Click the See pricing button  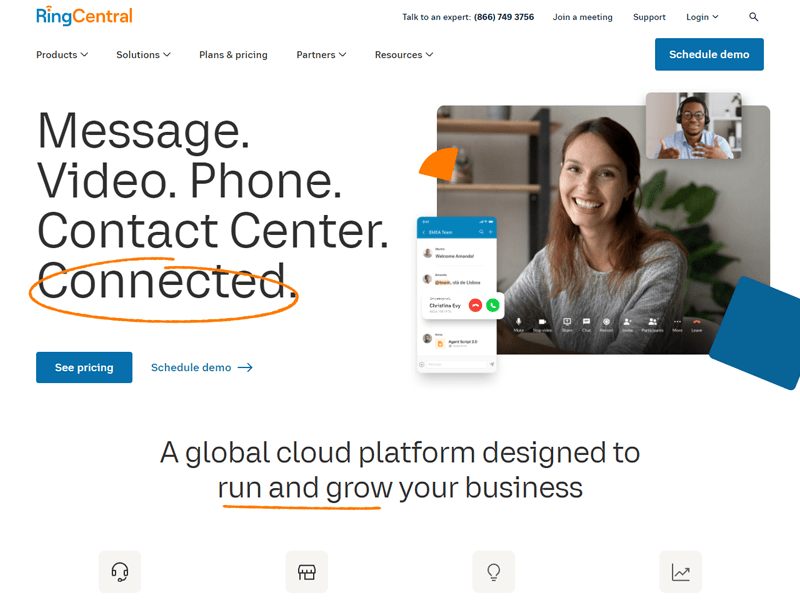point(84,367)
